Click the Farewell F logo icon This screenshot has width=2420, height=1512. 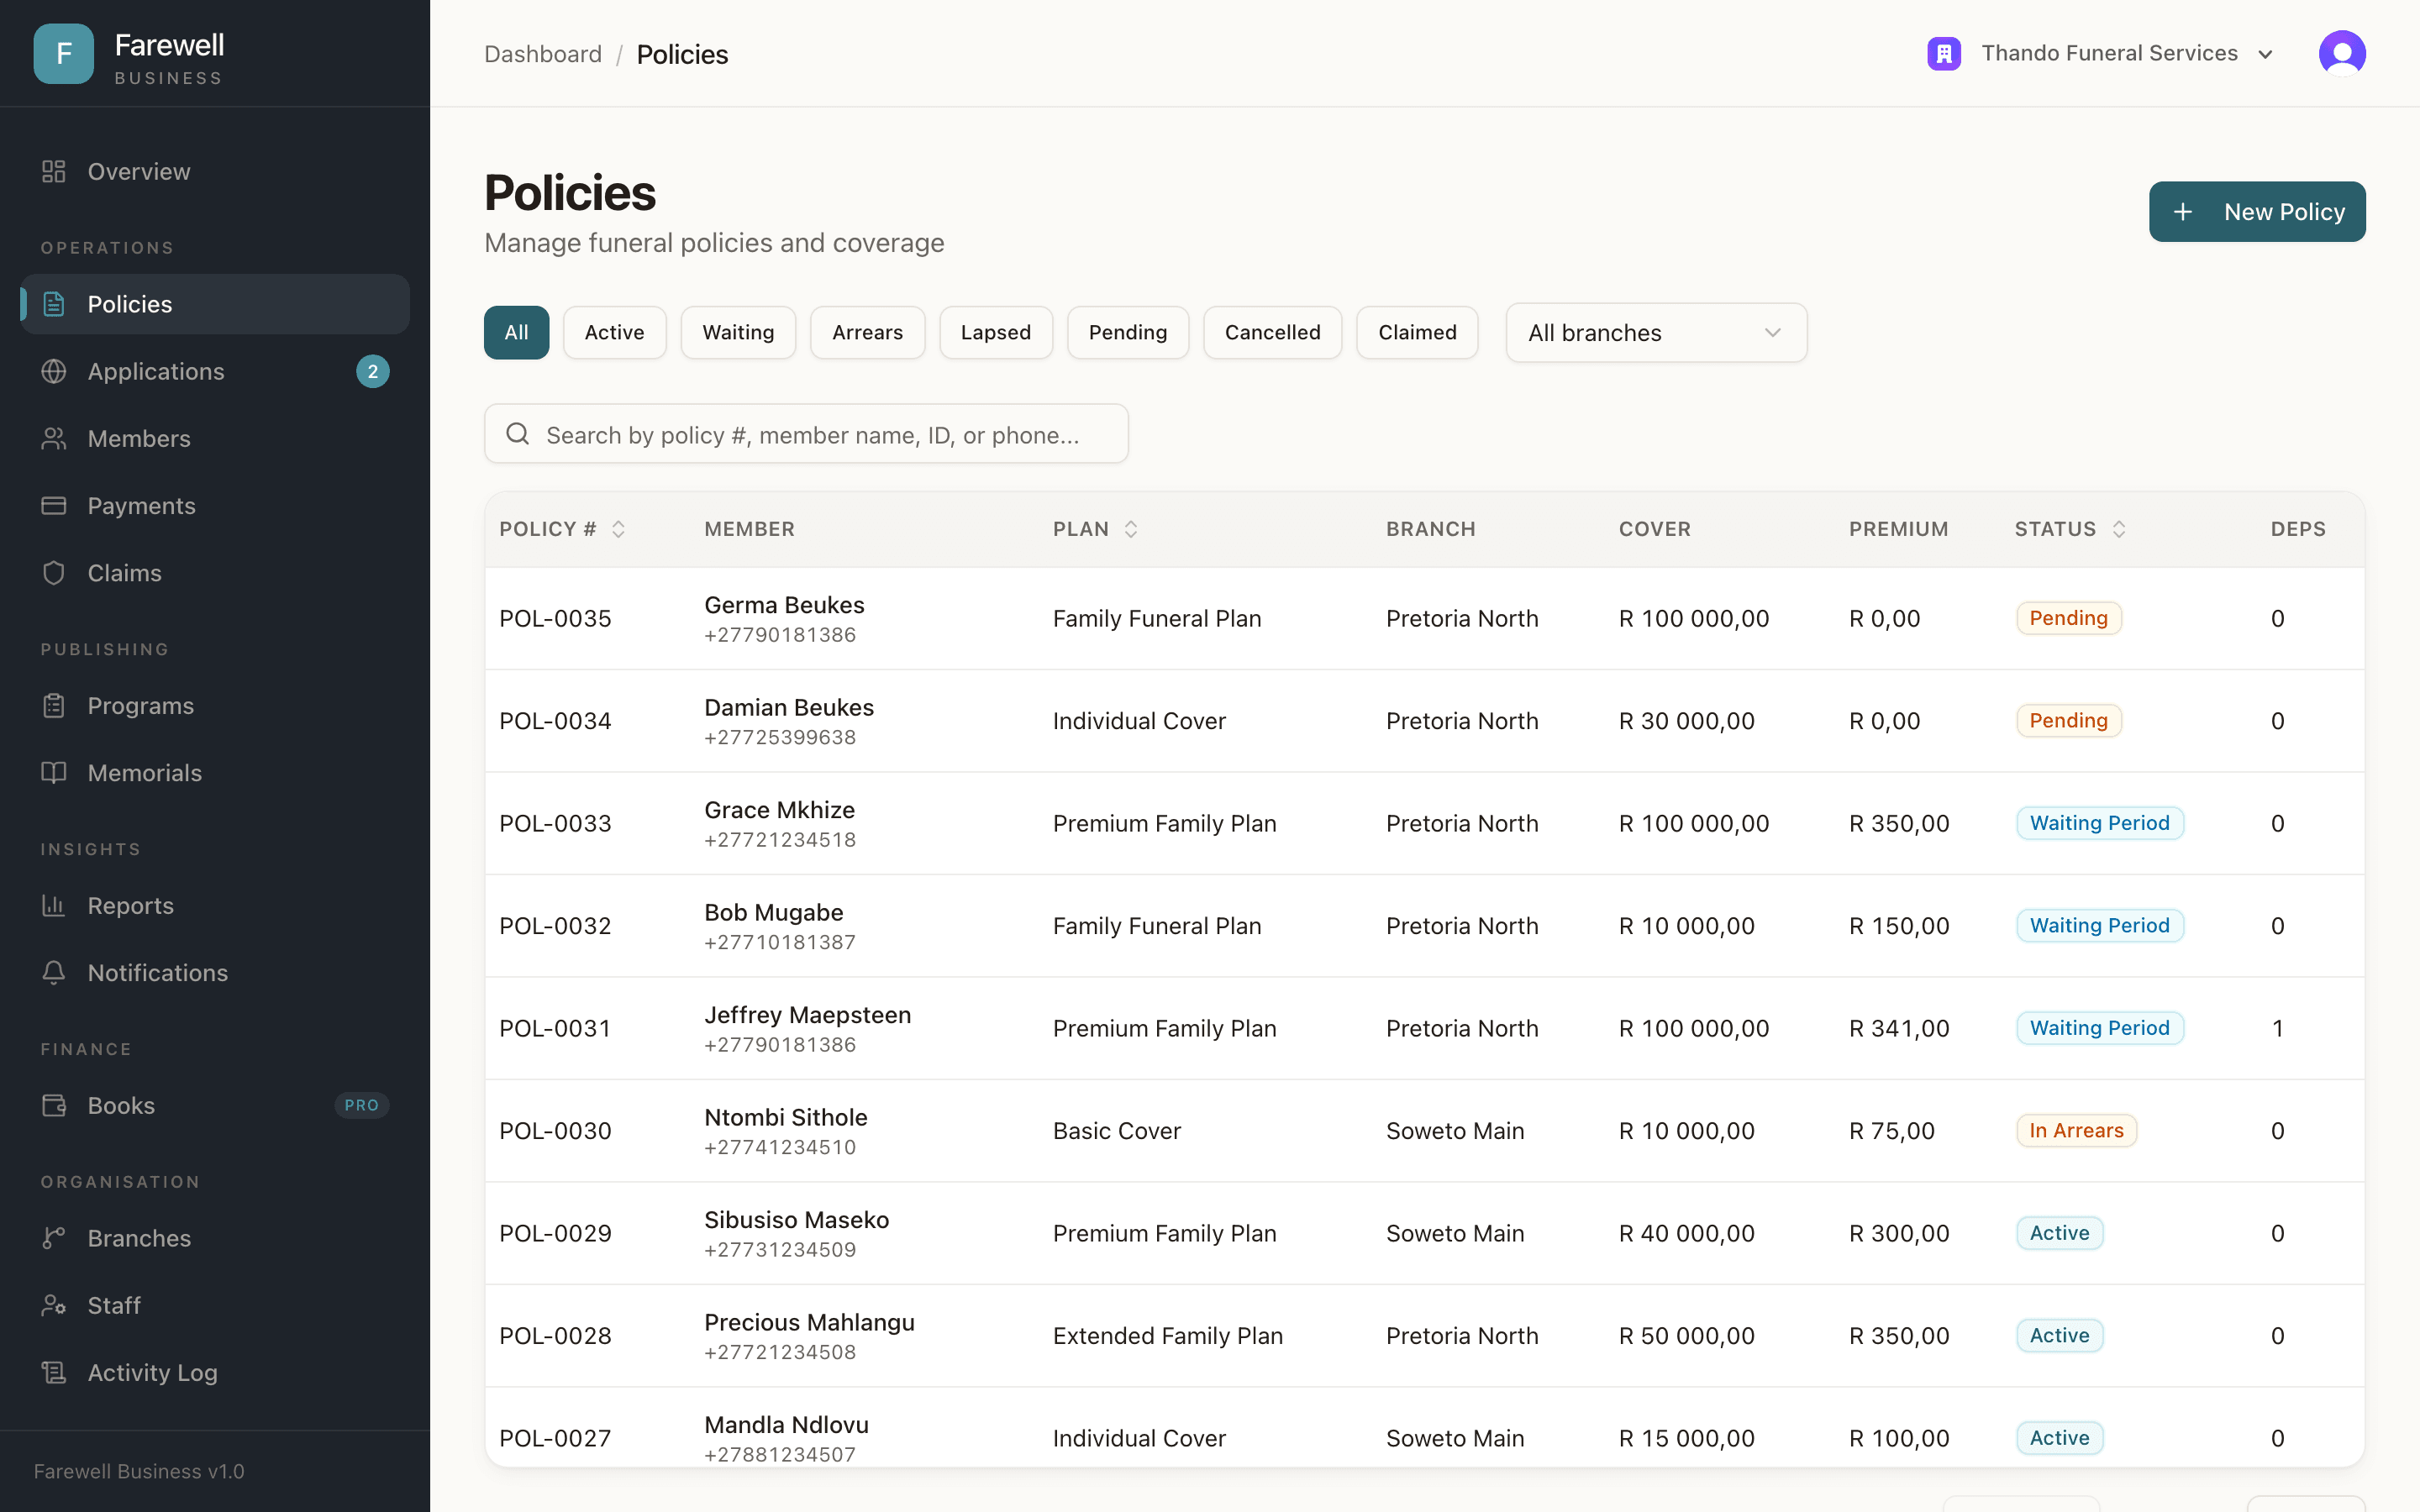pyautogui.click(x=63, y=53)
